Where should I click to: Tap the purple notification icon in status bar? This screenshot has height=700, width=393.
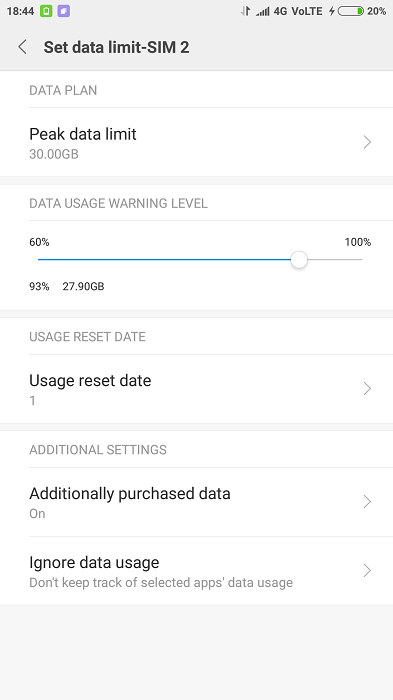[64, 11]
